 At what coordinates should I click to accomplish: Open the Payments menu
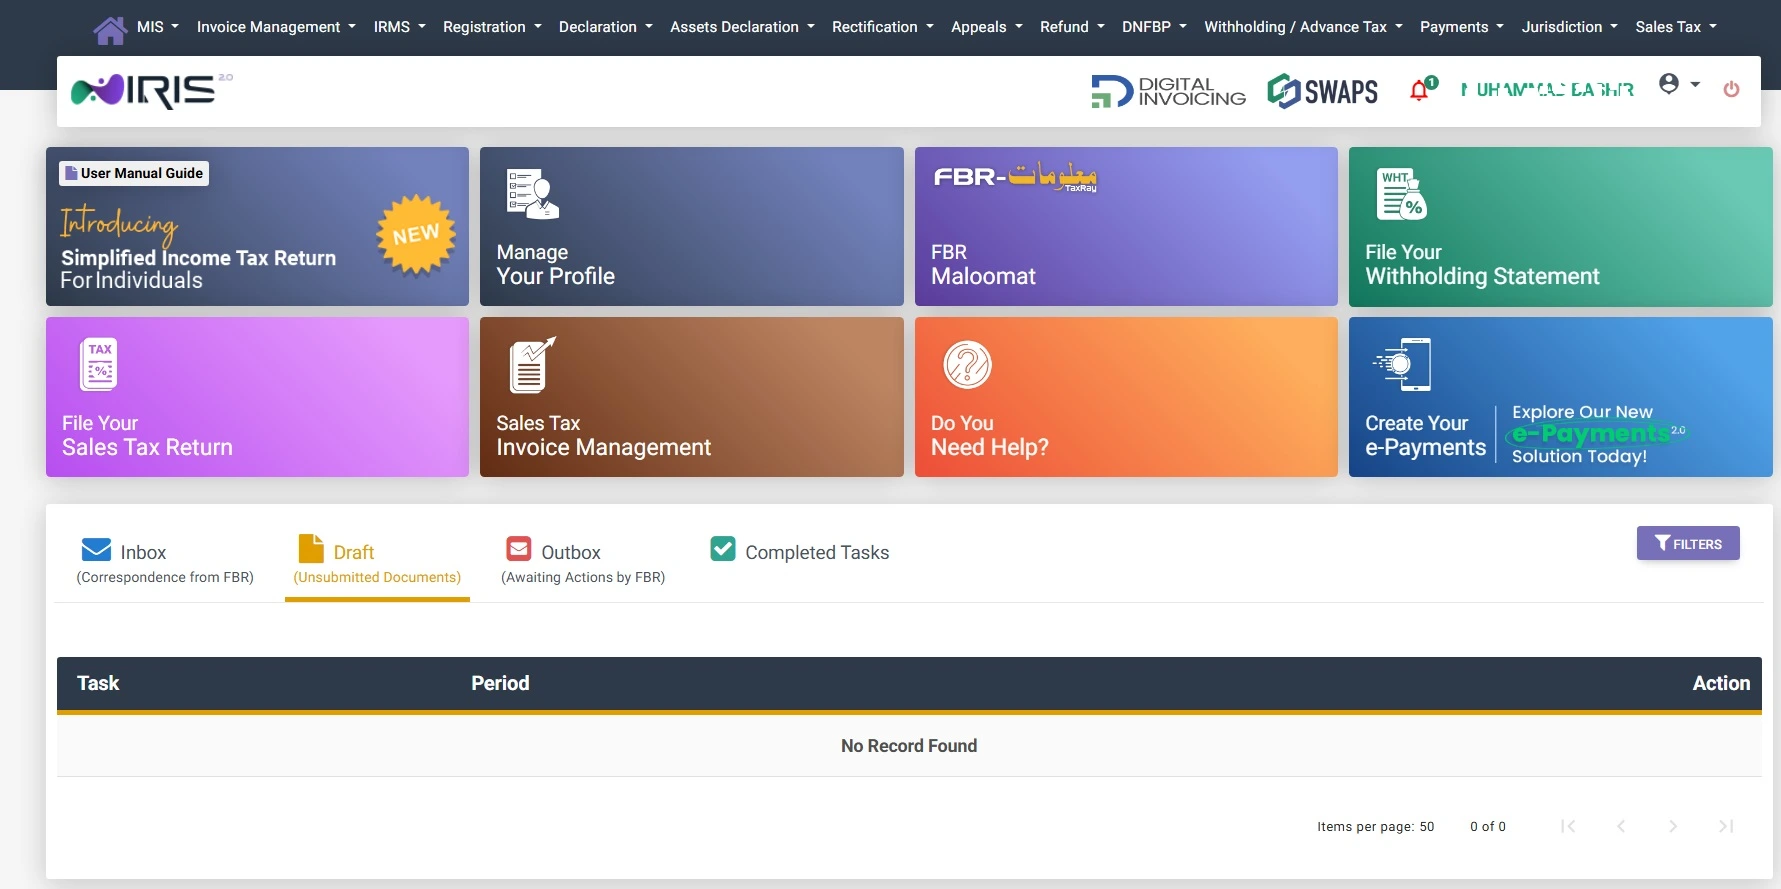1462,27
